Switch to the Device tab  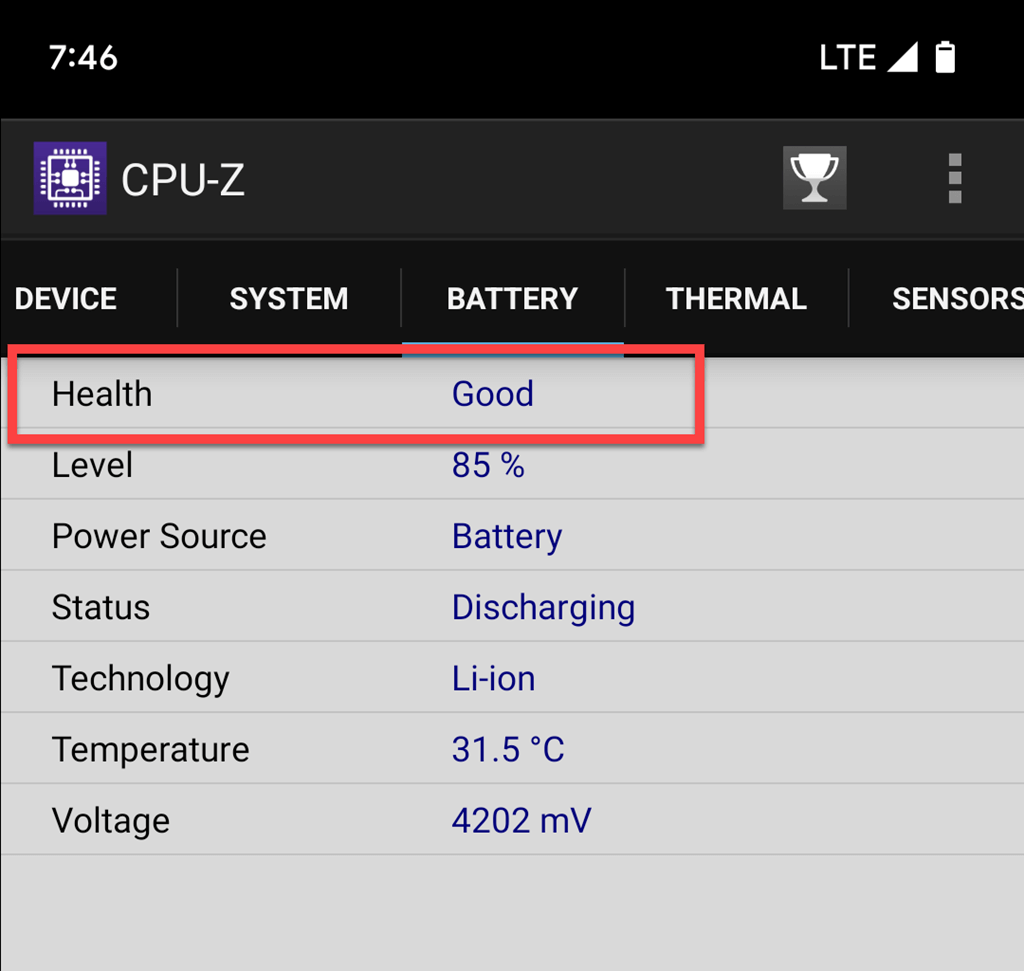point(66,299)
